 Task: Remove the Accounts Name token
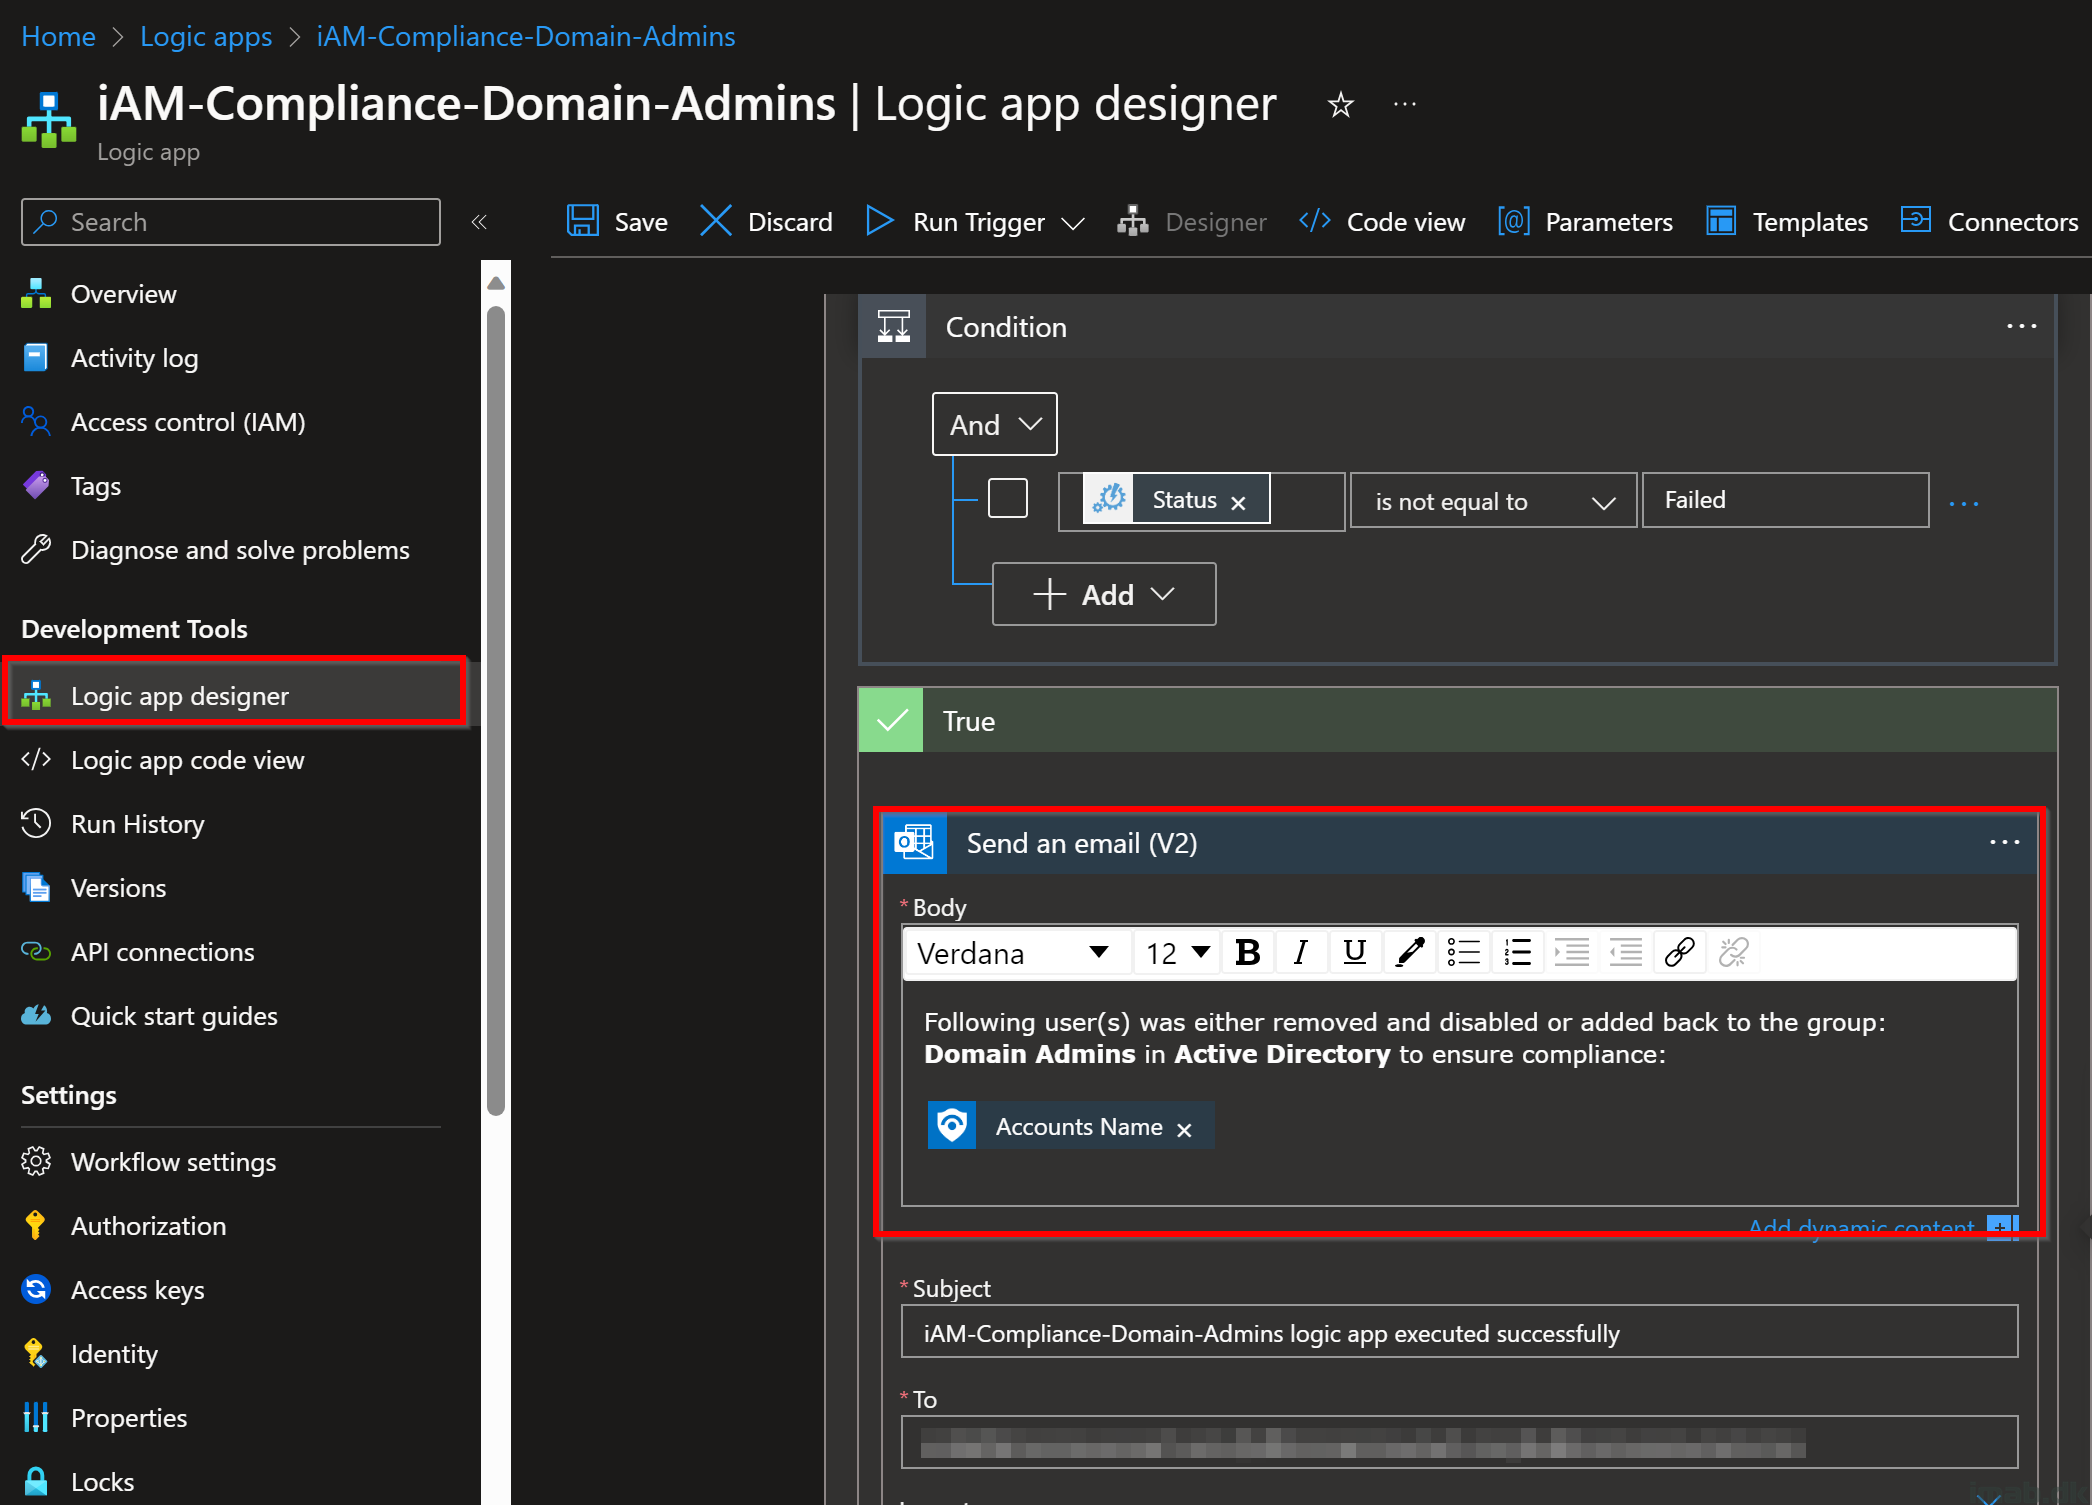[1184, 1130]
